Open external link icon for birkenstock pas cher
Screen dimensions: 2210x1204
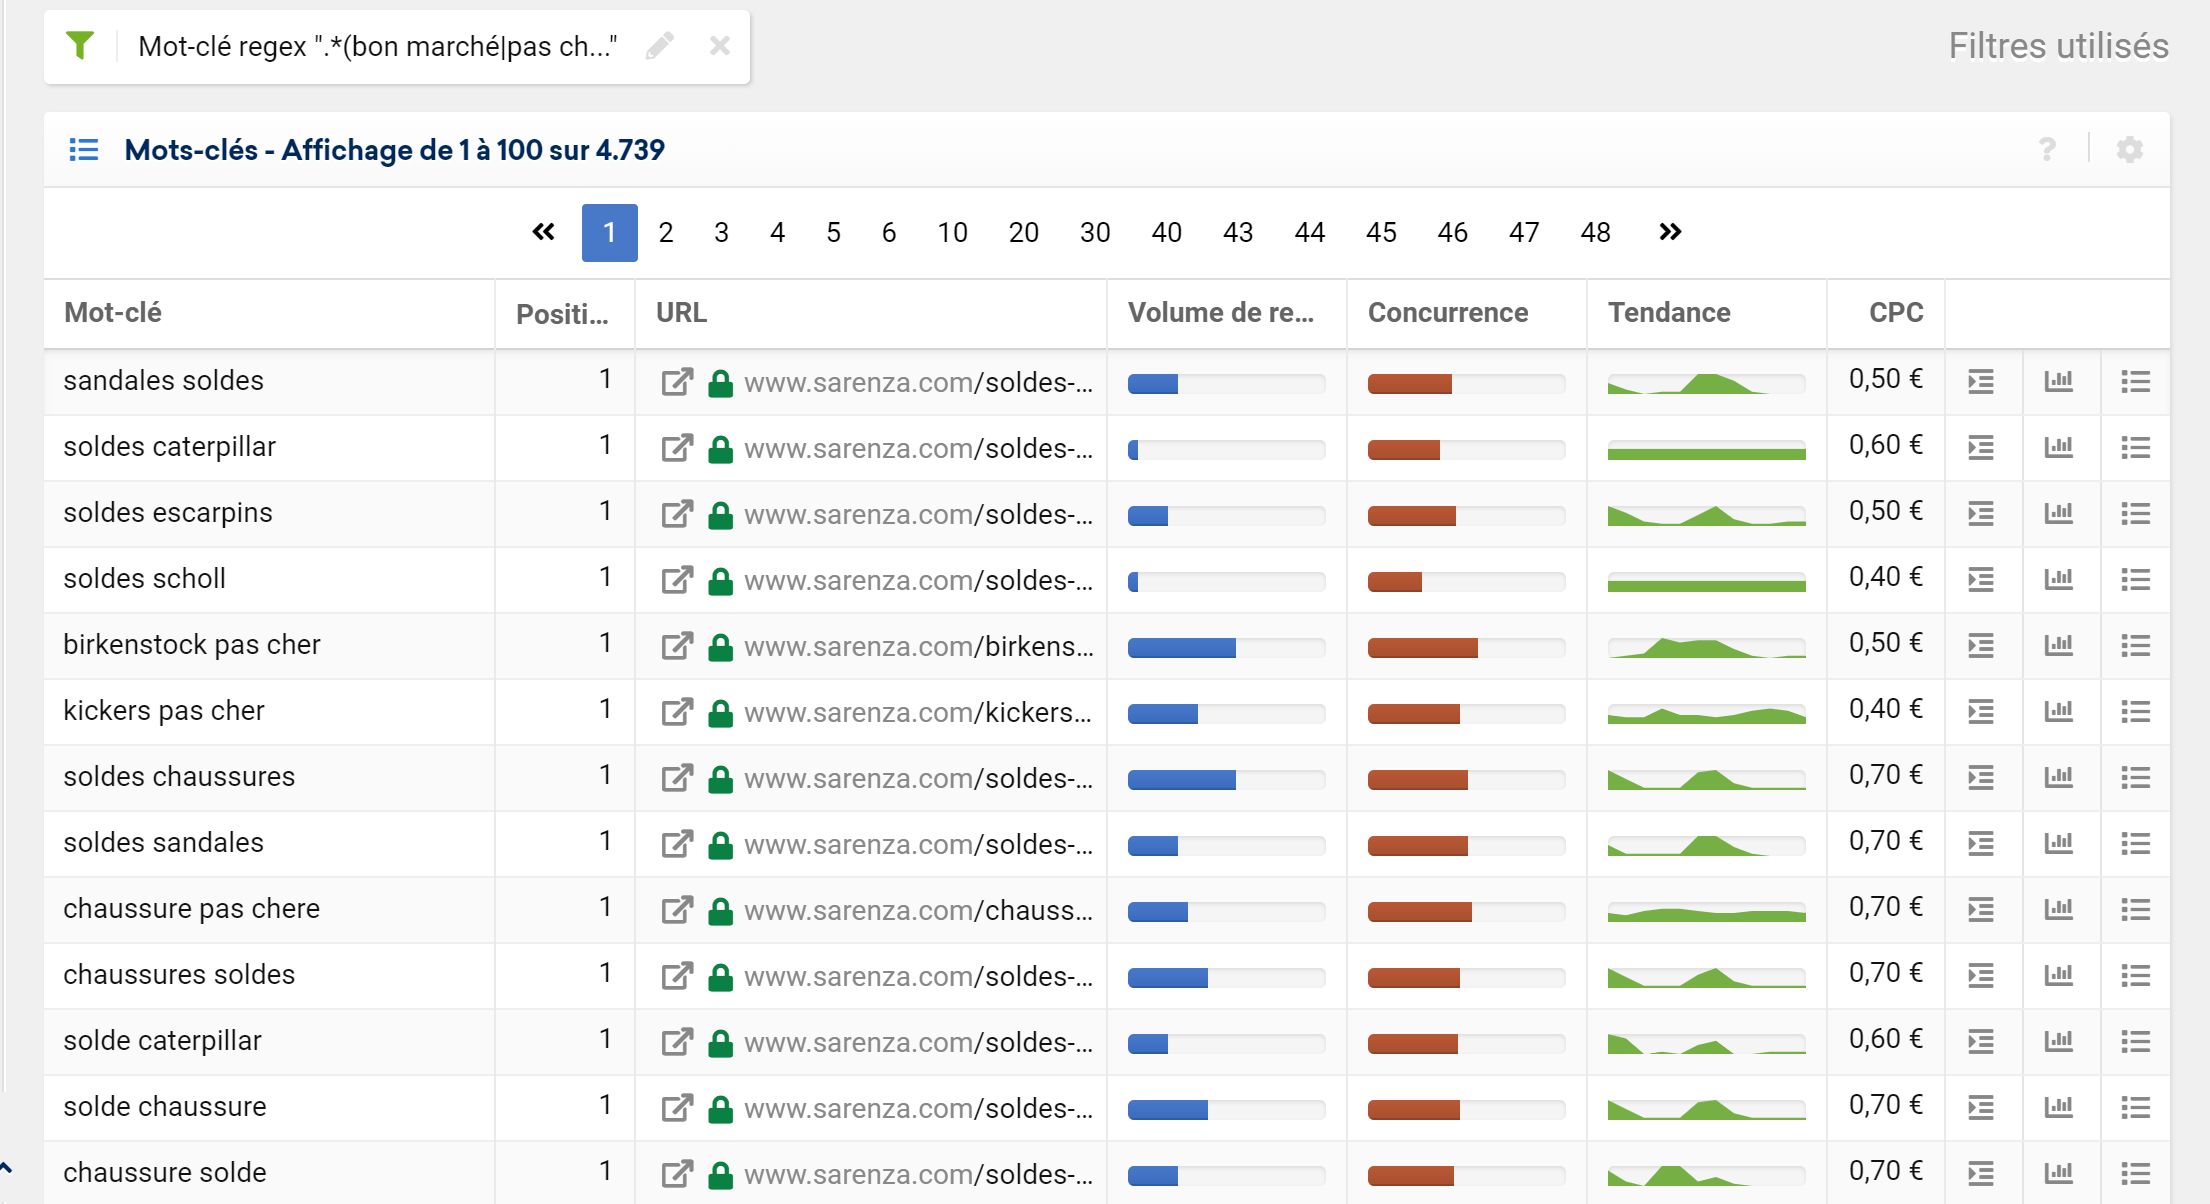click(x=677, y=646)
